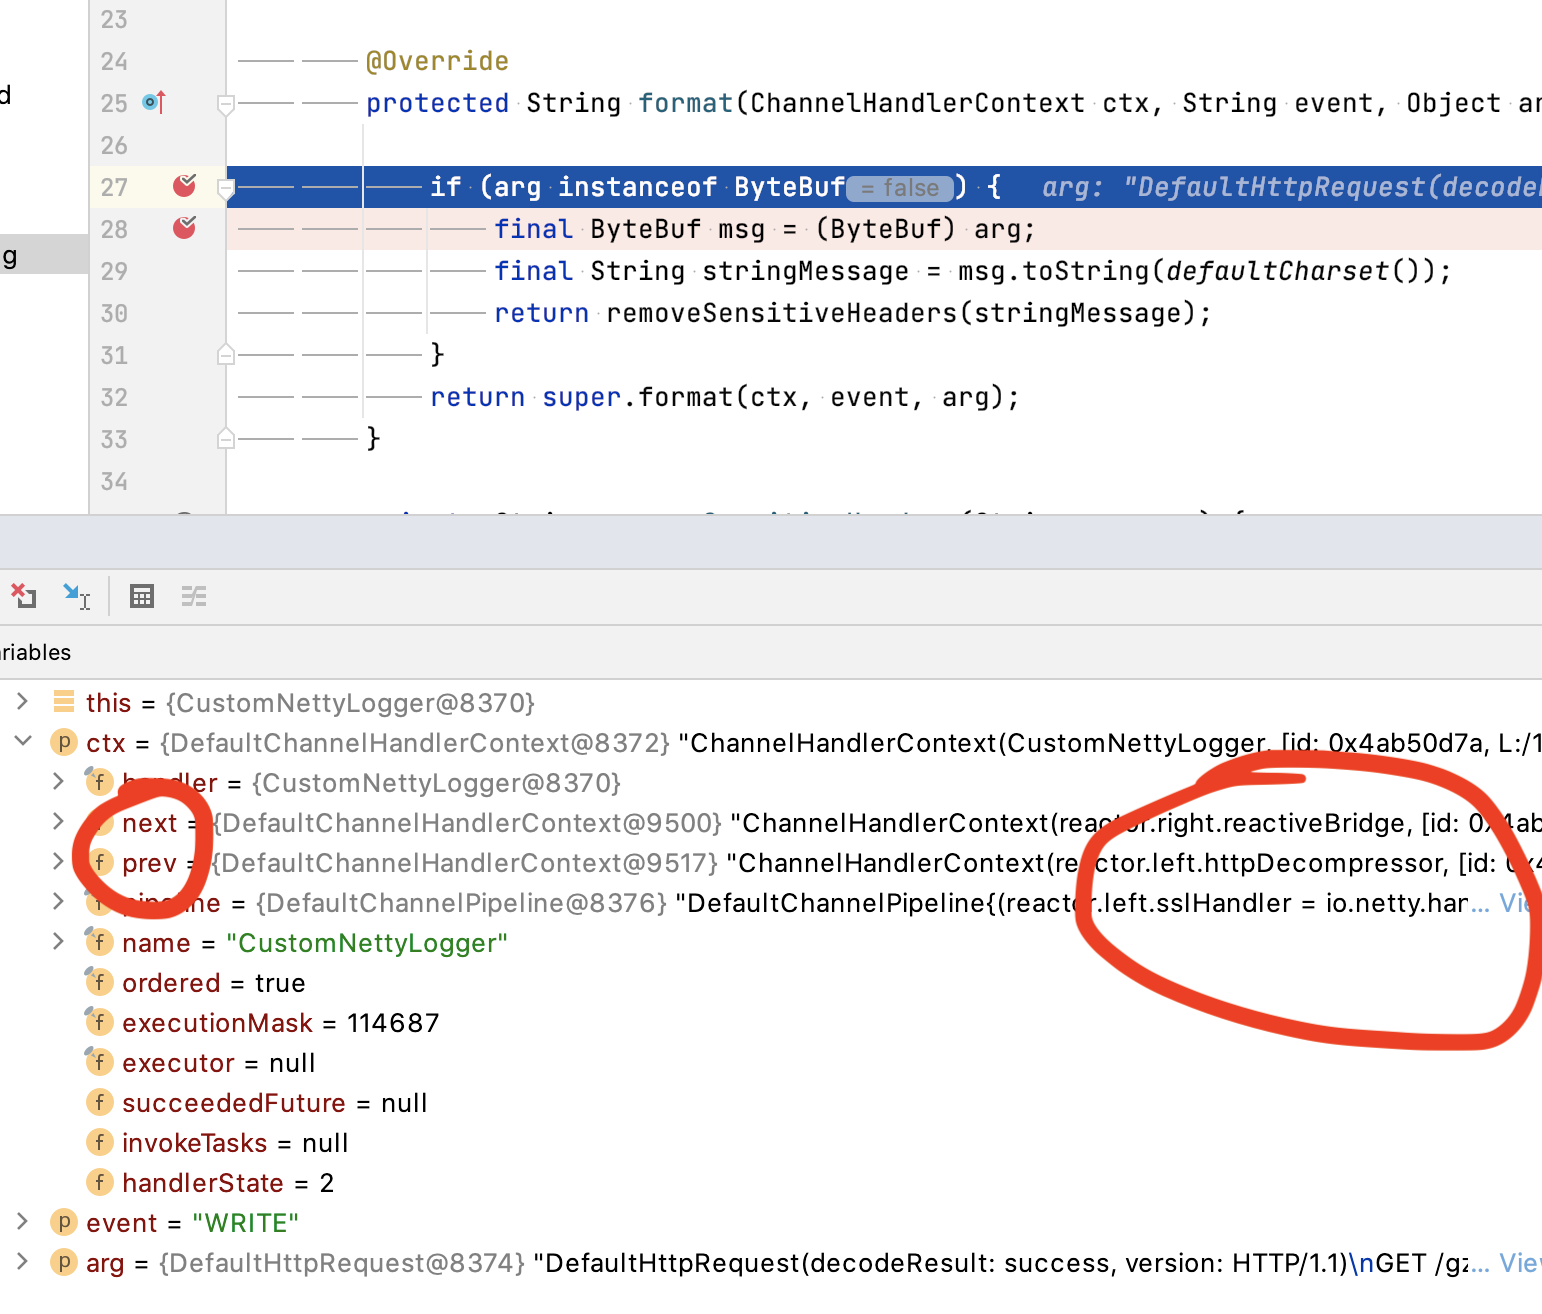Expand the handler field node
This screenshot has width=1542, height=1314.
58,782
